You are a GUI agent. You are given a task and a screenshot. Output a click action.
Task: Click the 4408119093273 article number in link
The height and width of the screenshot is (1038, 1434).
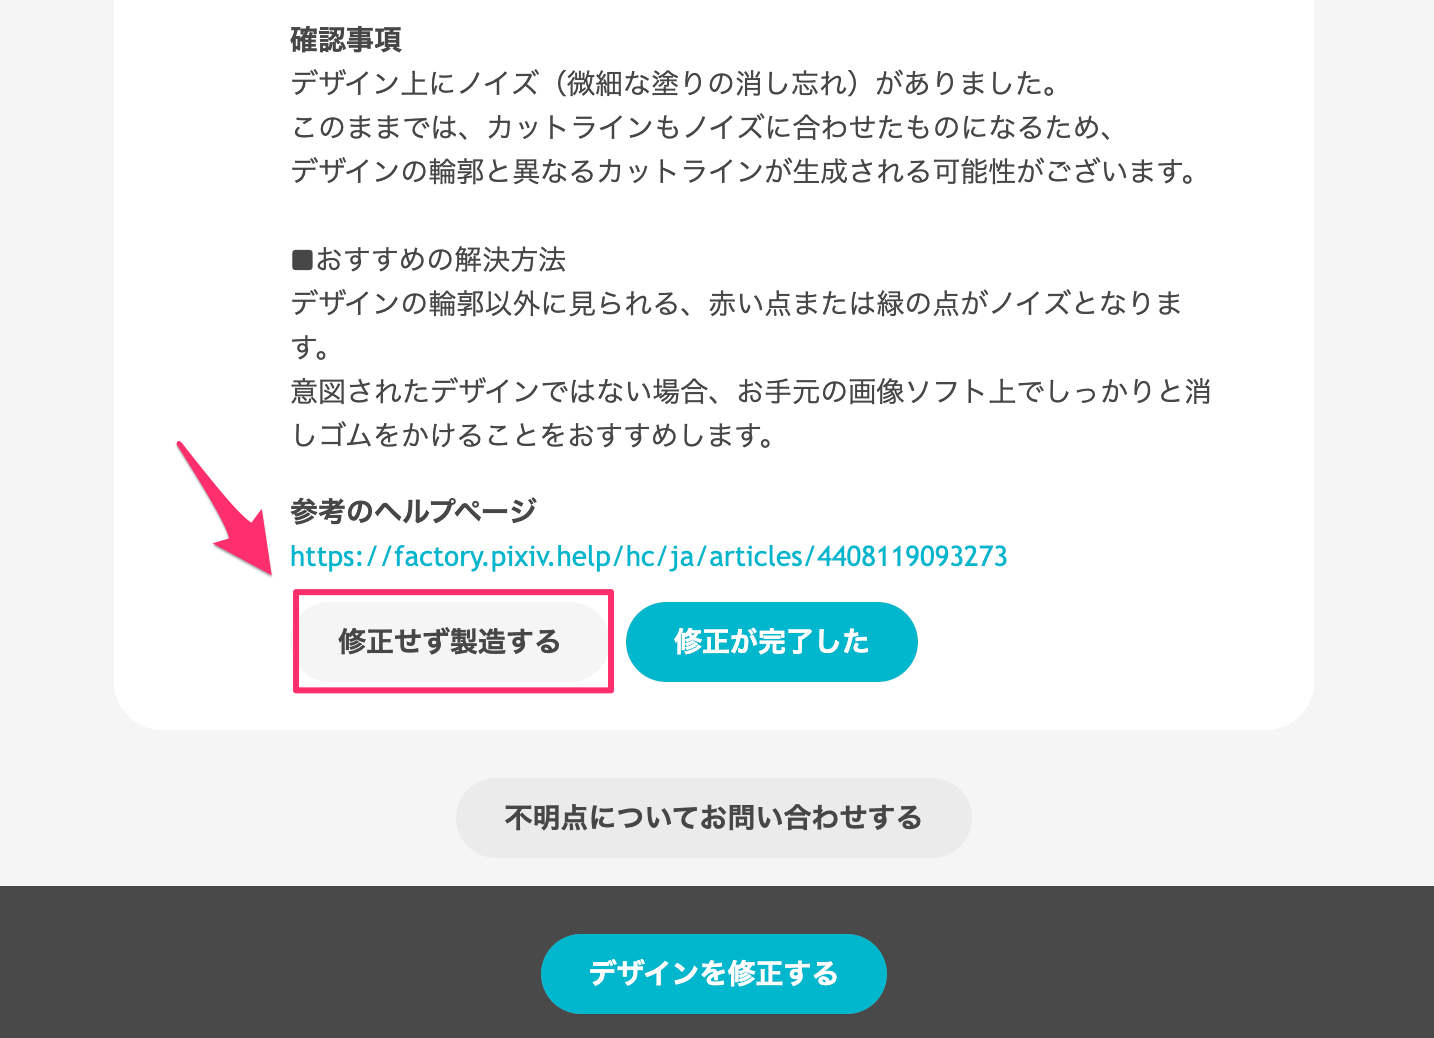tap(912, 556)
